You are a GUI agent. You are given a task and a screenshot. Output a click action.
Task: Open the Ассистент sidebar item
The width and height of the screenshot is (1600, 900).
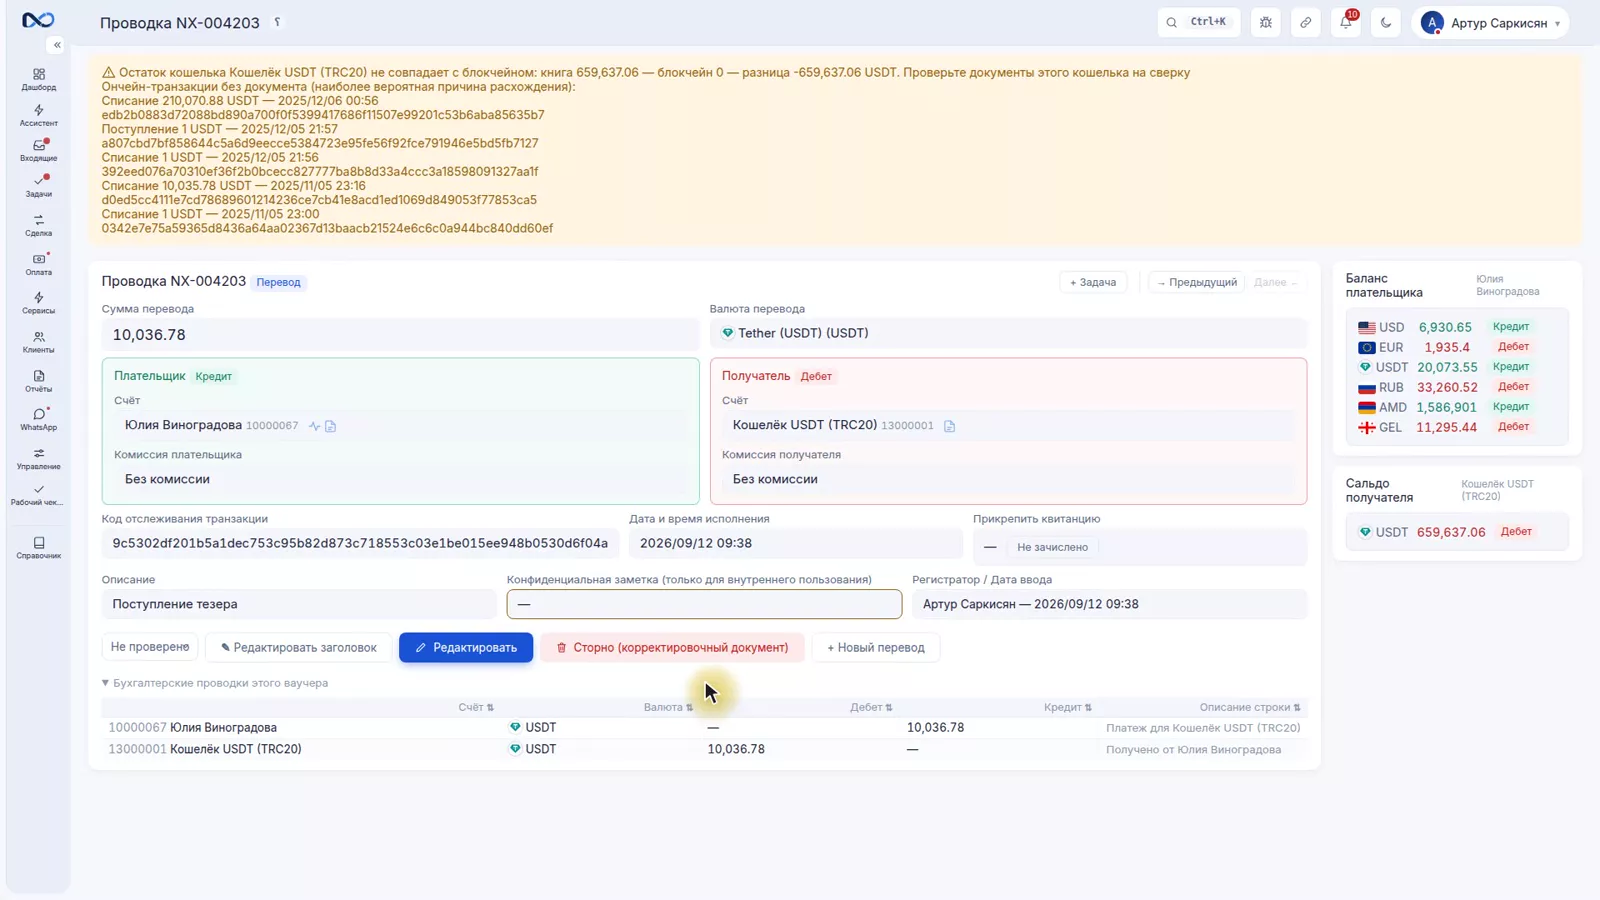point(38,115)
